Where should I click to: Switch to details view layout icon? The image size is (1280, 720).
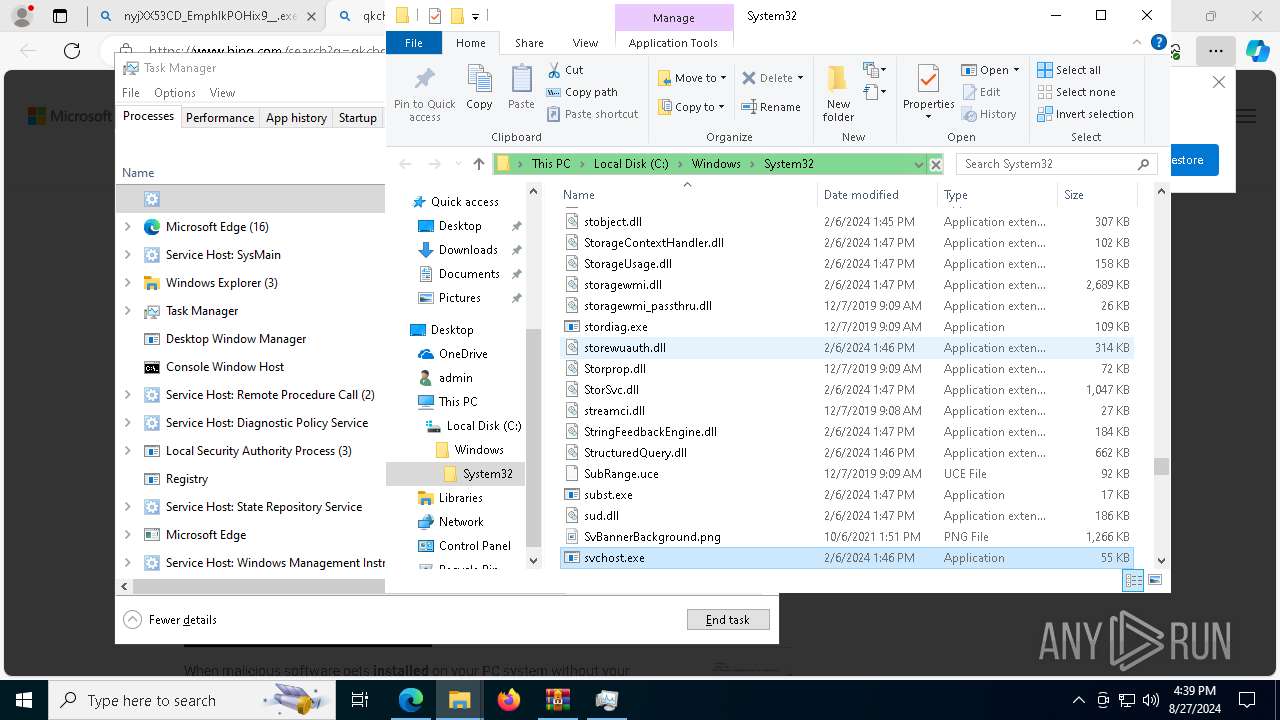coord(1133,580)
